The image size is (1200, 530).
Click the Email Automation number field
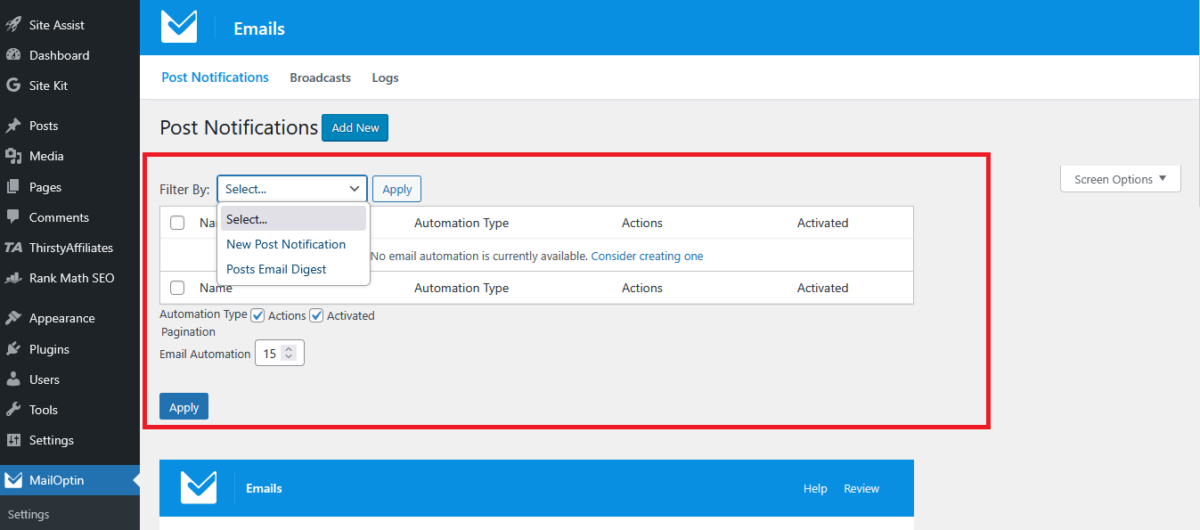279,353
